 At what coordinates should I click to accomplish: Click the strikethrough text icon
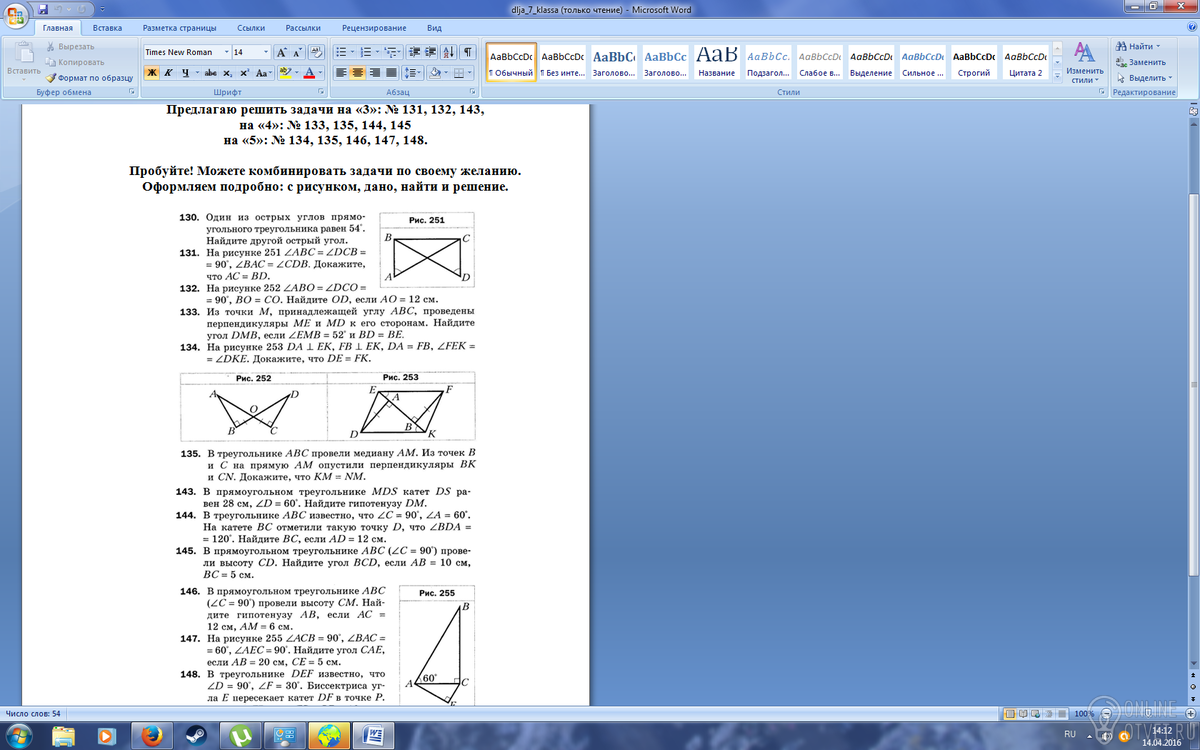pos(210,73)
